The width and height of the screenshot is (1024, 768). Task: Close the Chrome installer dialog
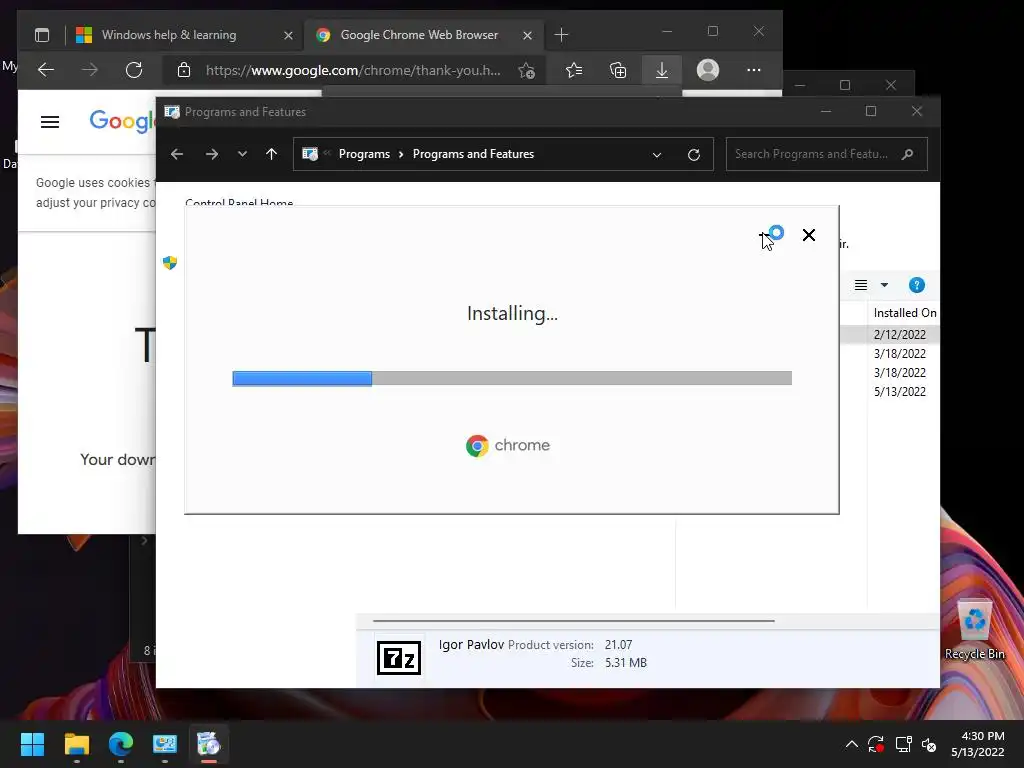808,235
